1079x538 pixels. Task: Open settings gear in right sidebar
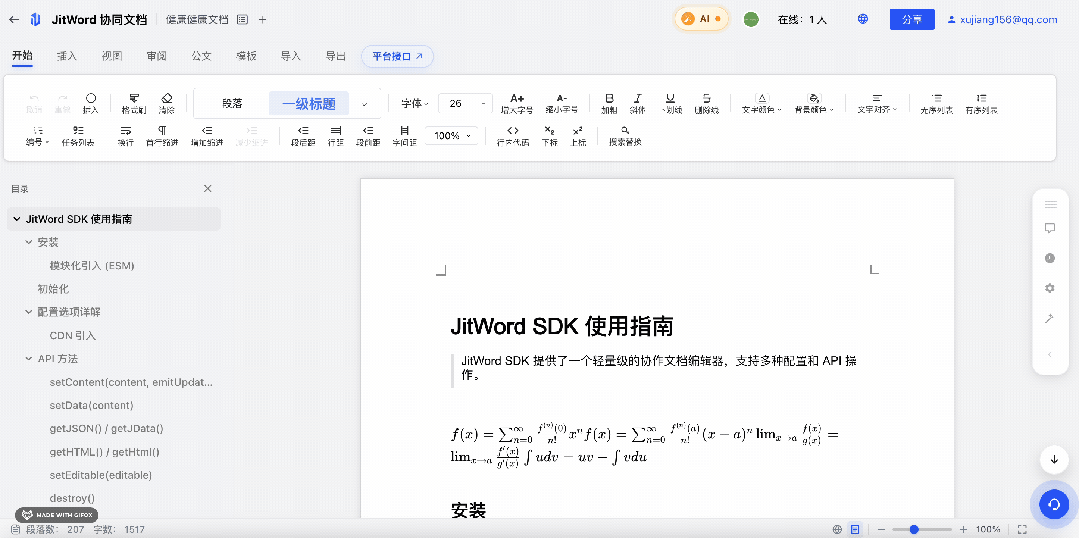1050,288
